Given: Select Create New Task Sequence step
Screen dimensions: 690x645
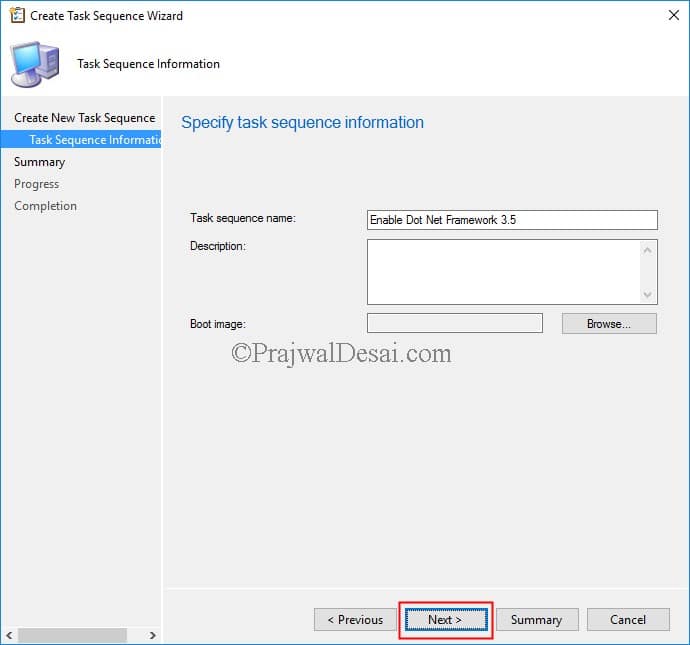Looking at the screenshot, I should click(84, 118).
